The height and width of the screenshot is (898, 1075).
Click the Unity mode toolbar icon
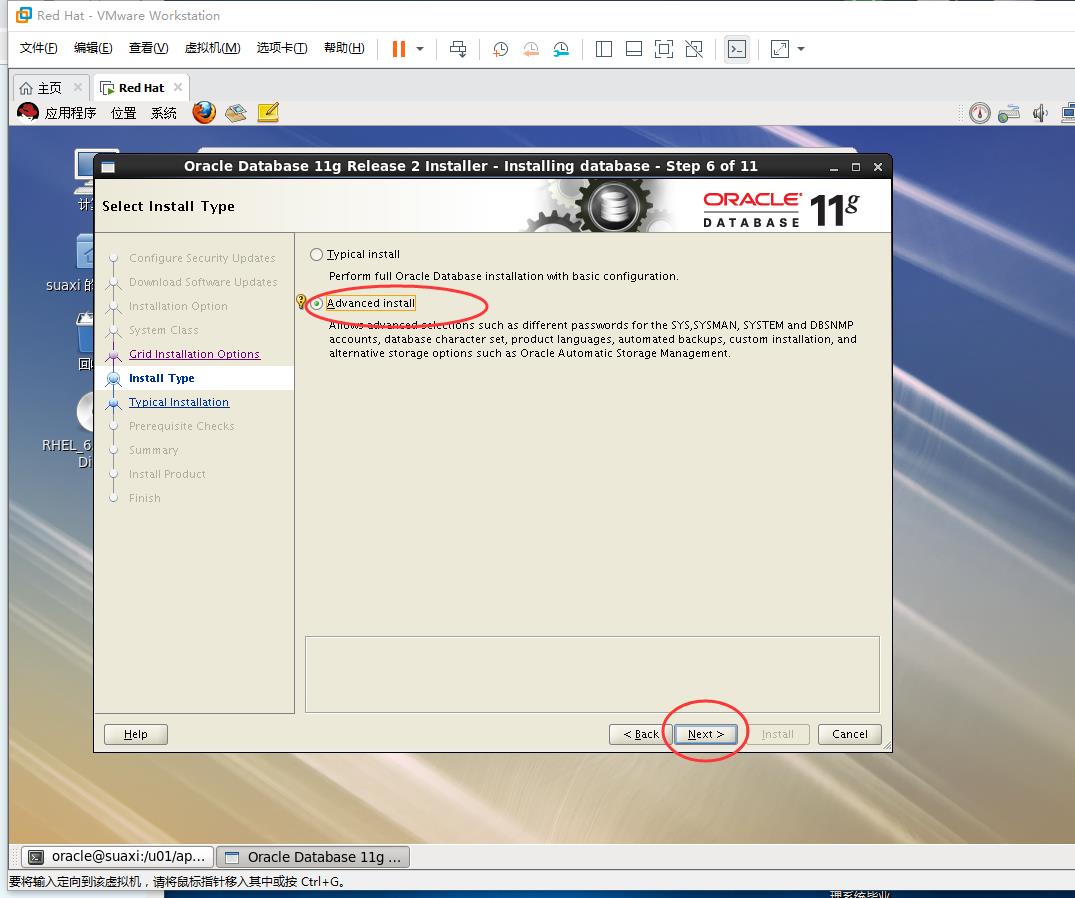(x=694, y=49)
